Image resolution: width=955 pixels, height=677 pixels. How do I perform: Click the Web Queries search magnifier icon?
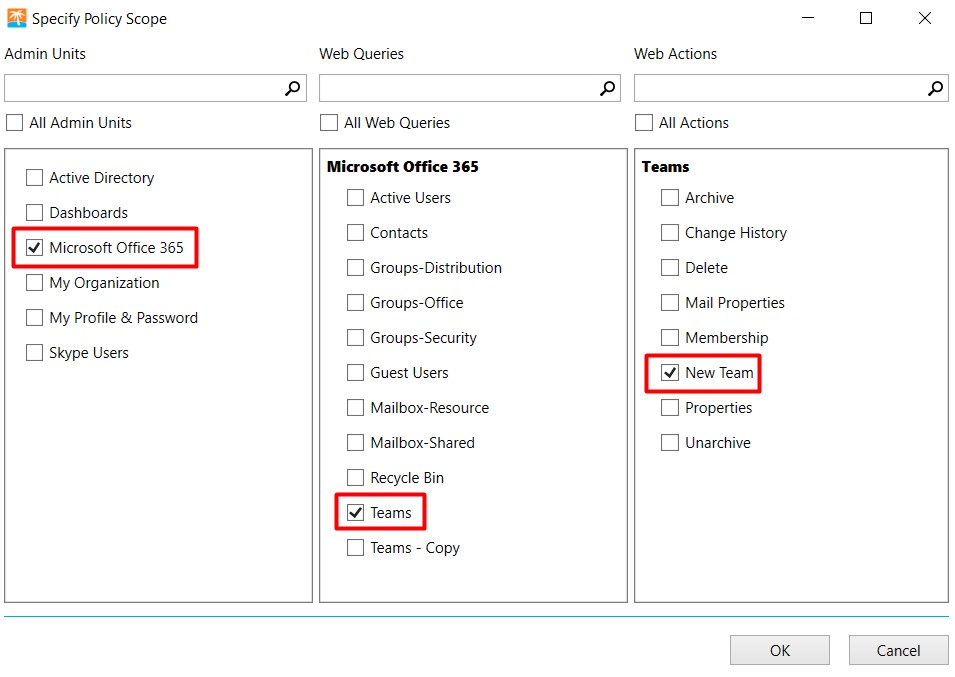(x=608, y=88)
